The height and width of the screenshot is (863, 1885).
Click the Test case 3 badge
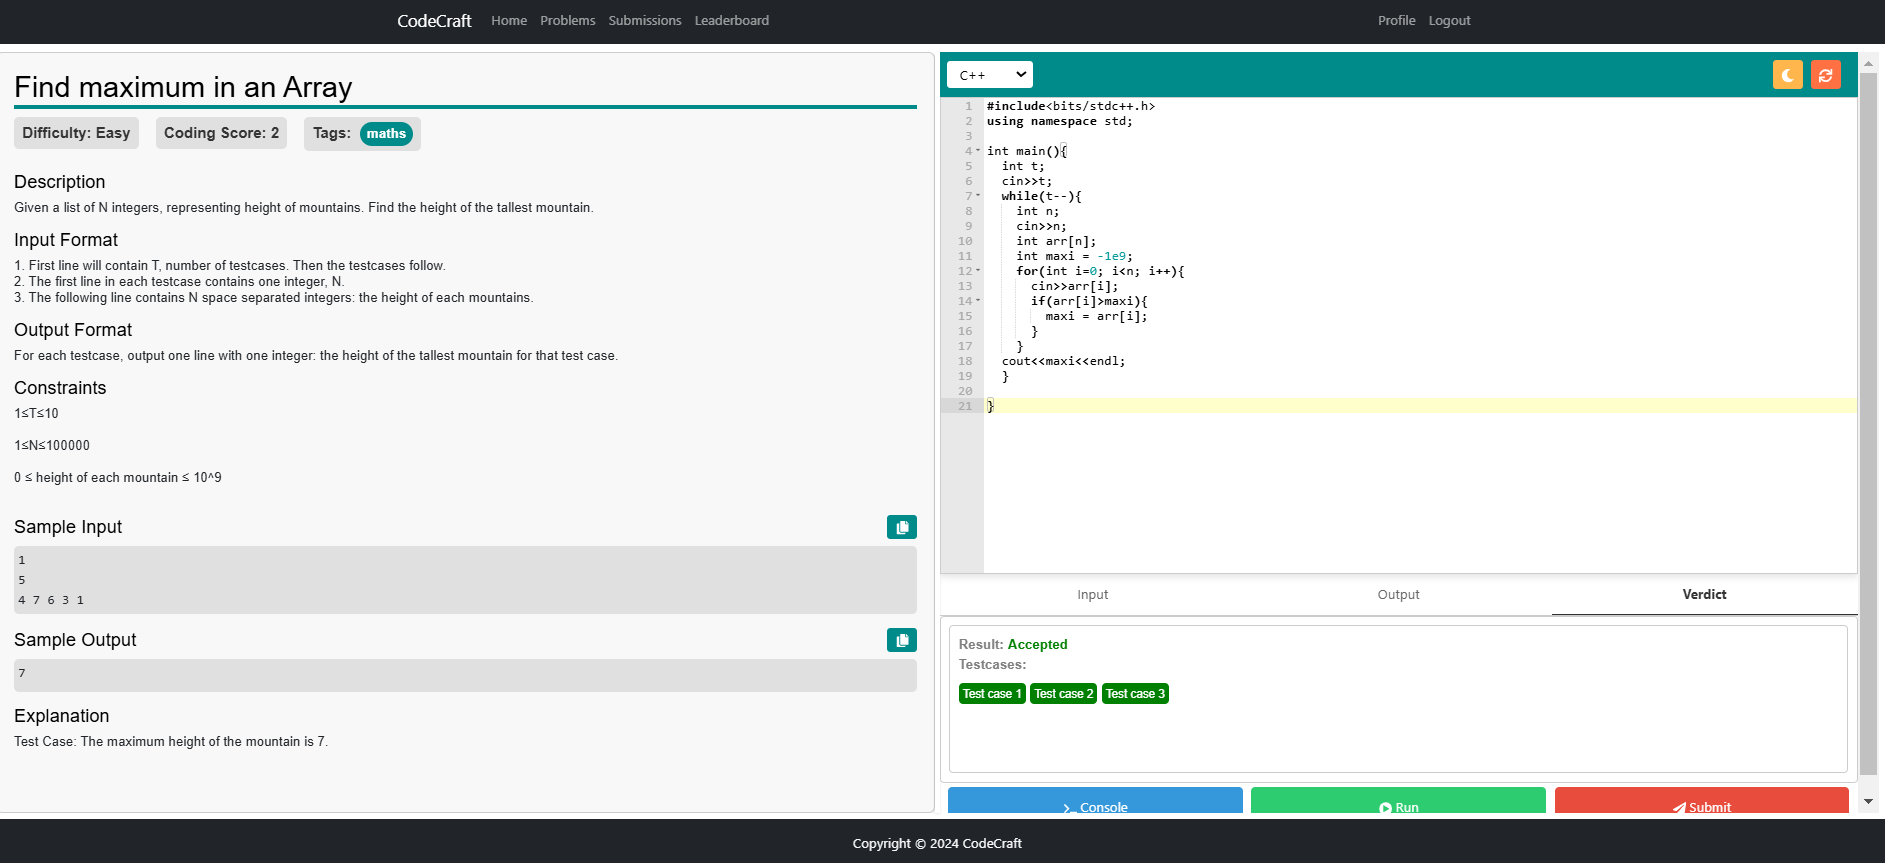[1135, 694]
